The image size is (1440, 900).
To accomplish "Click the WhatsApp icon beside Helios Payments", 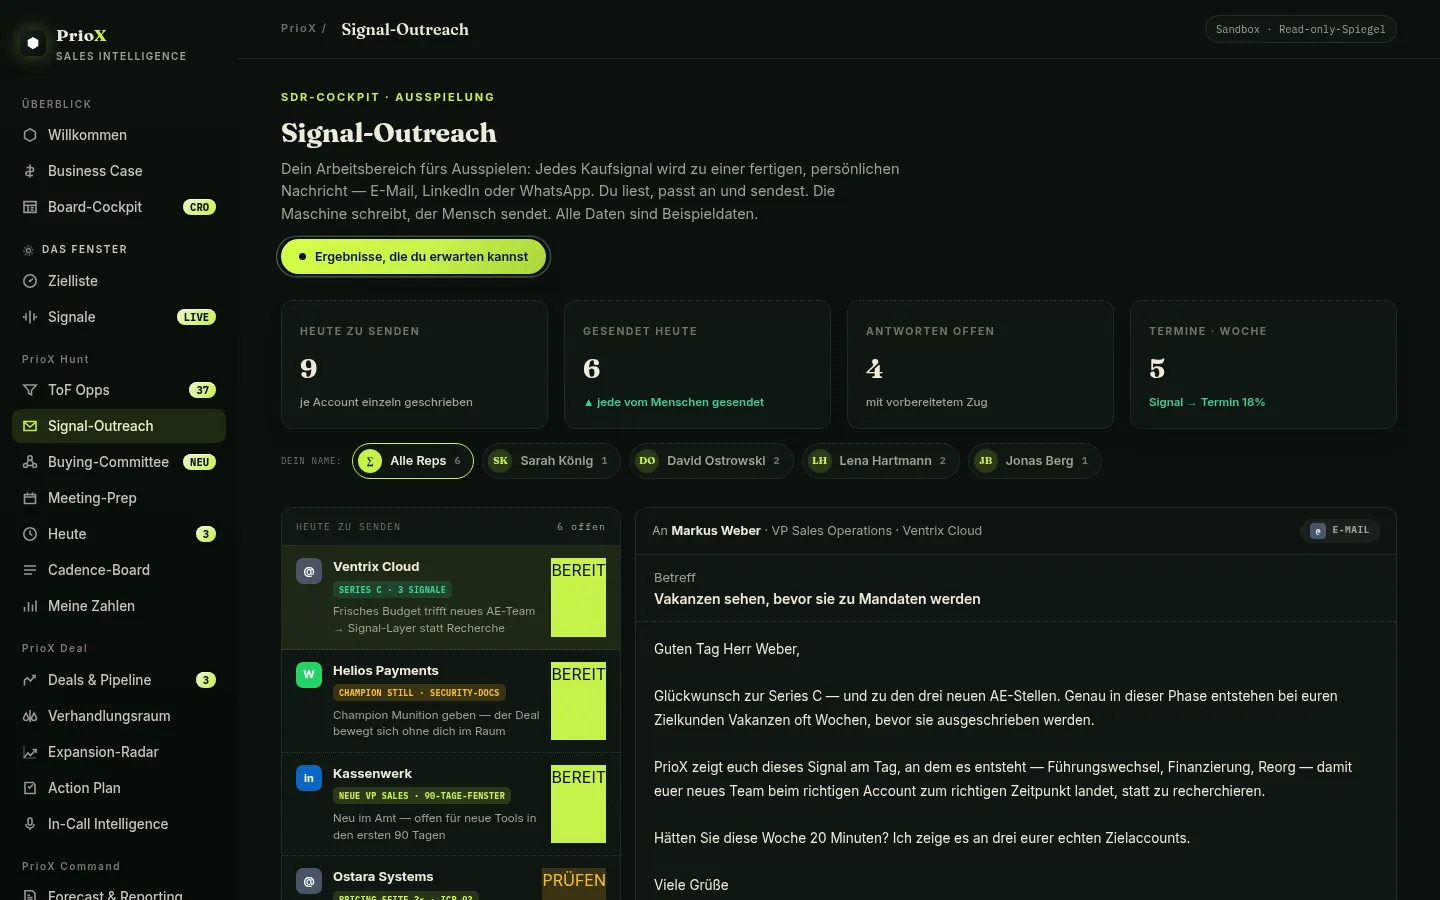I will coord(309,675).
